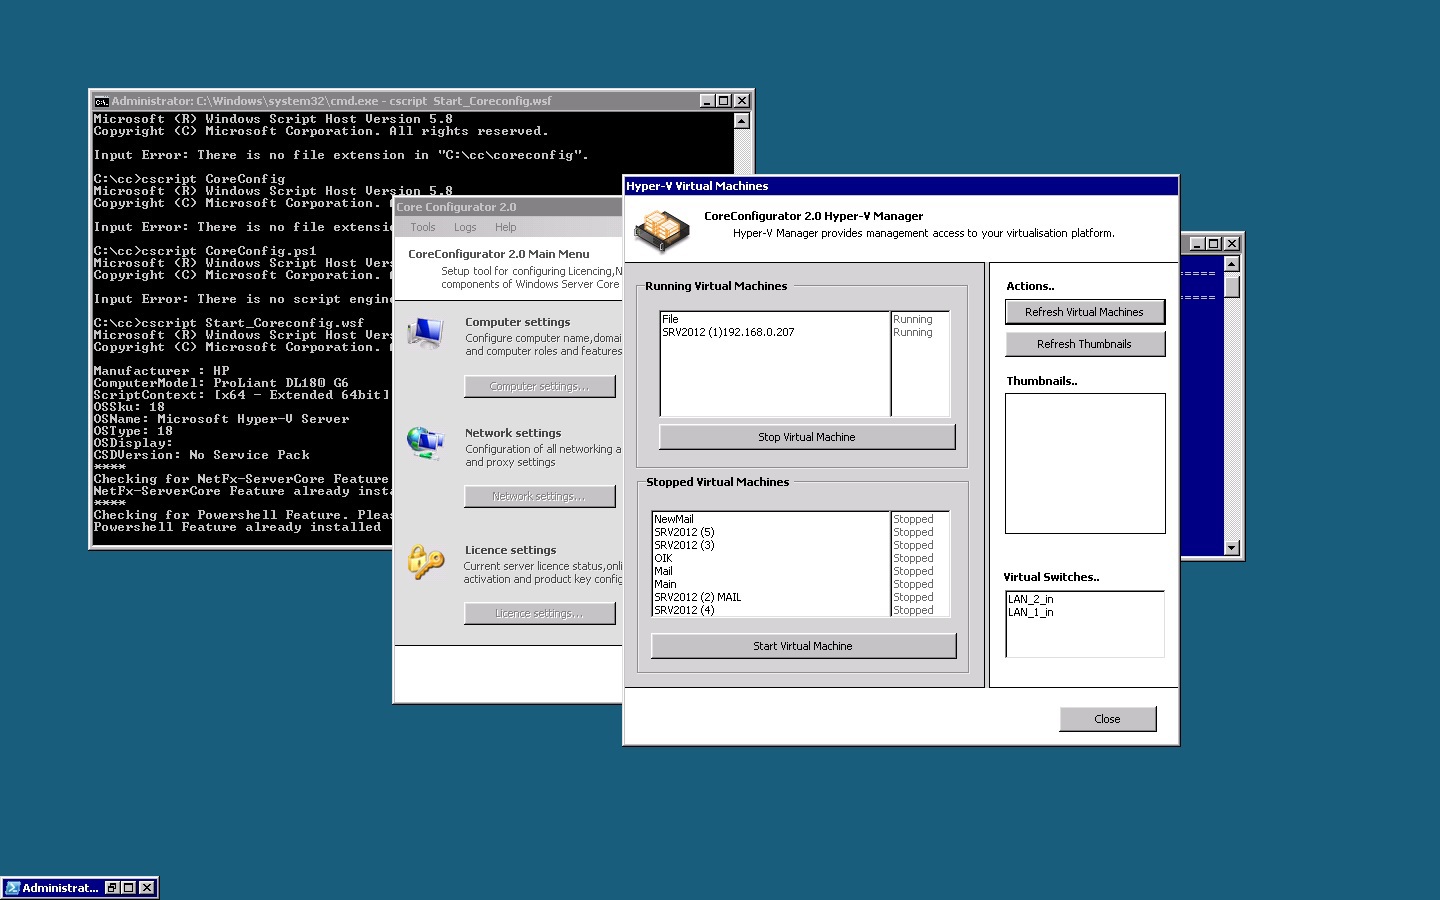Image resolution: width=1440 pixels, height=900 pixels.
Task: Click the cmd window scrollbar up arrow
Action: [x=741, y=121]
